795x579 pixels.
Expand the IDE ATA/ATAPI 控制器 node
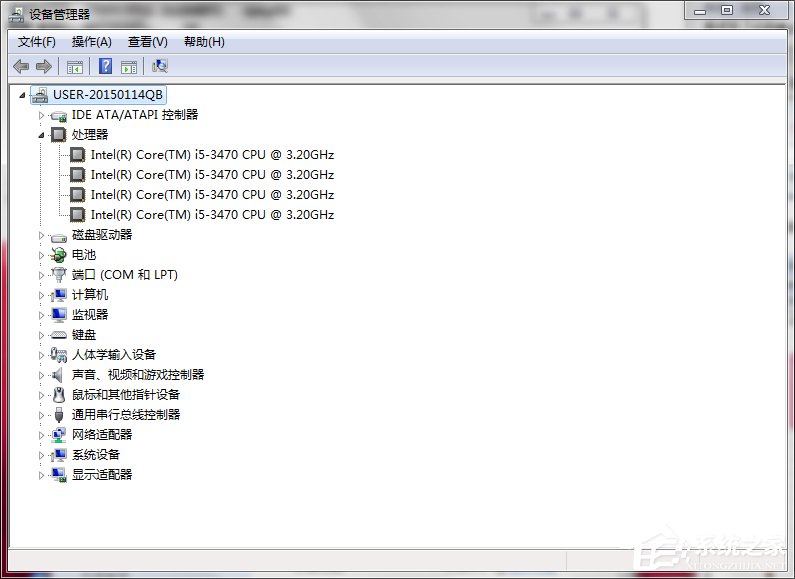(41, 115)
